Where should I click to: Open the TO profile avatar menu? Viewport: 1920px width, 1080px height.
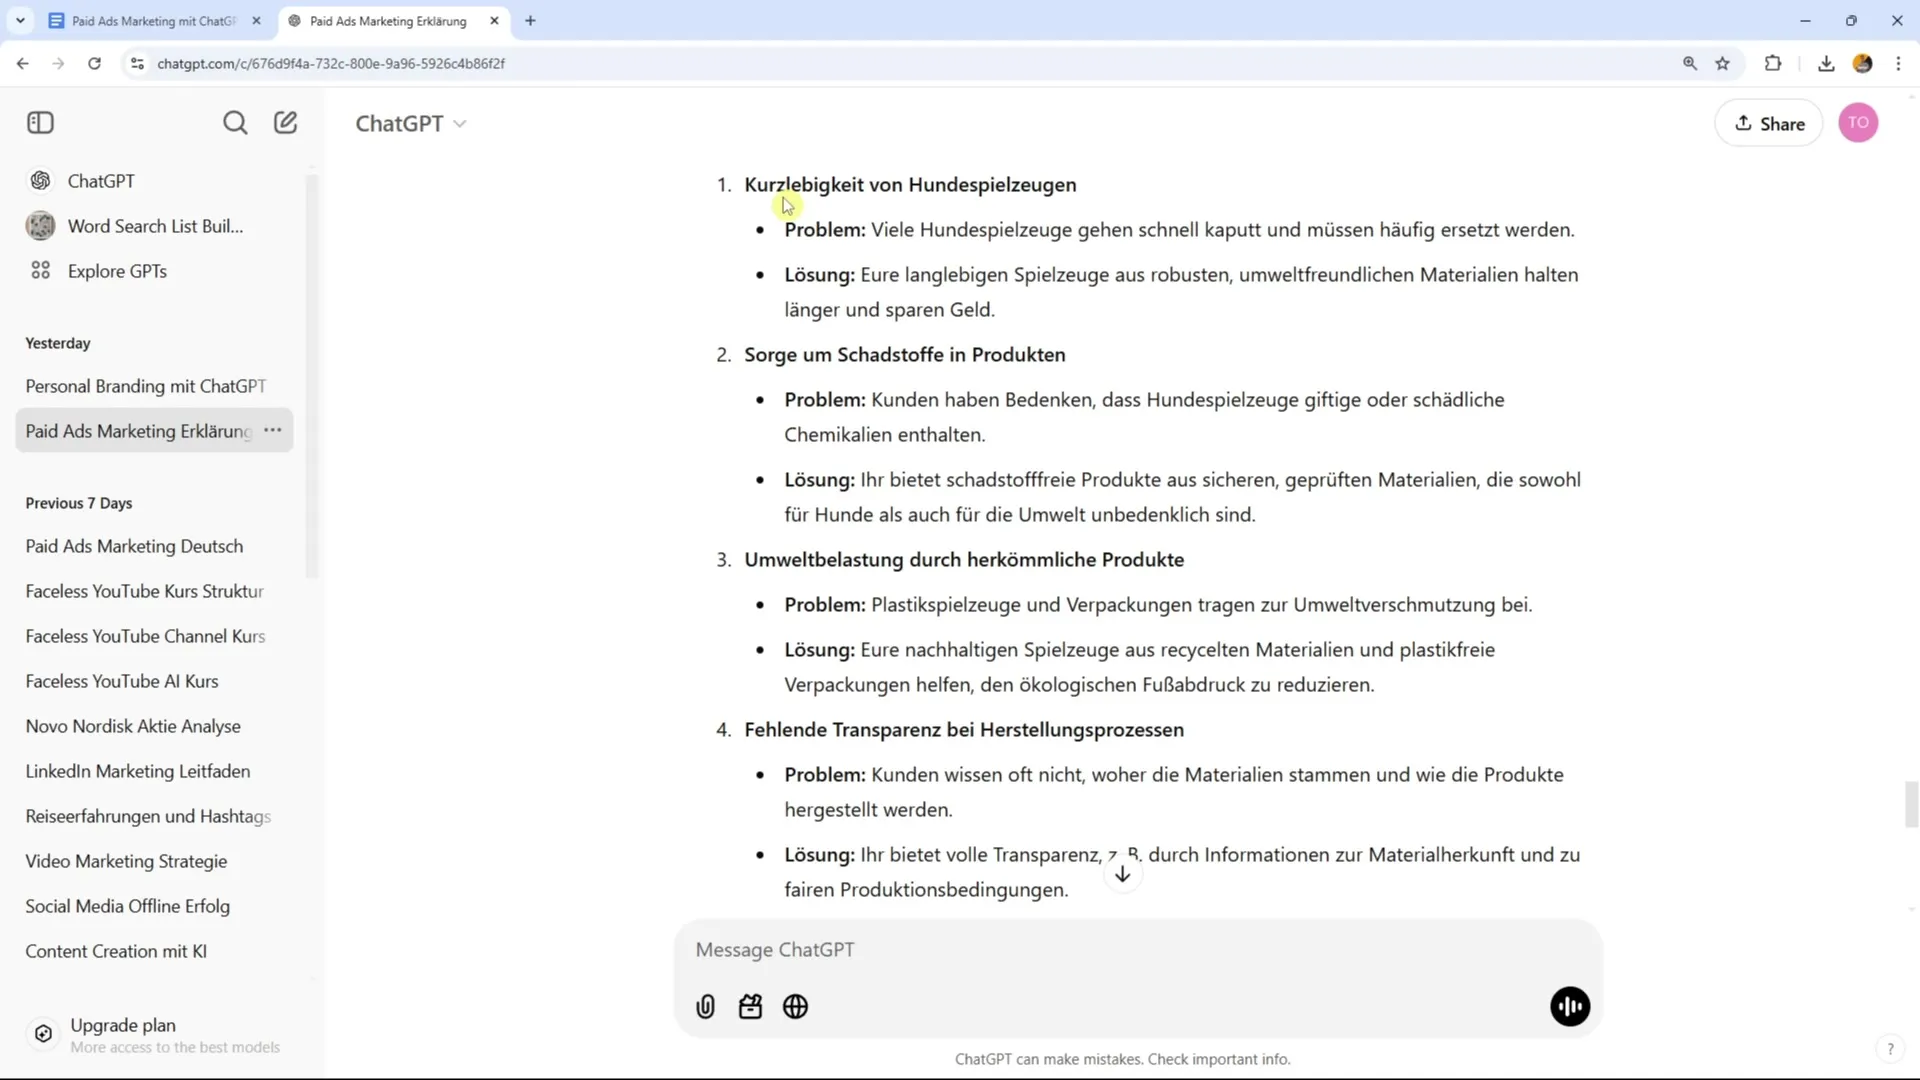1858,123
